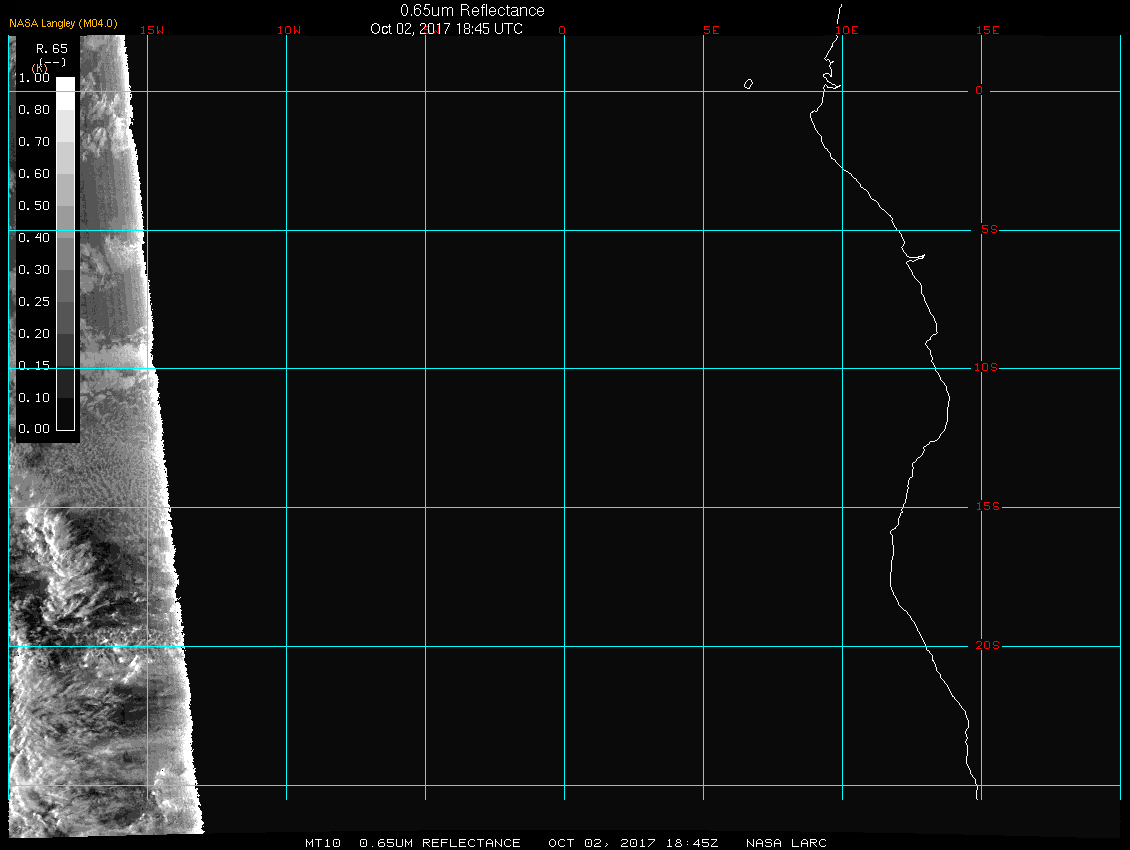Click the 10E longitude label
Viewport: 1130px width, 850px height.
[846, 30]
